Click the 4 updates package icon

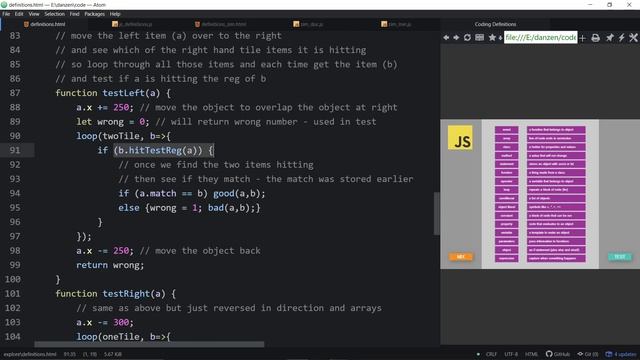(x=621, y=354)
